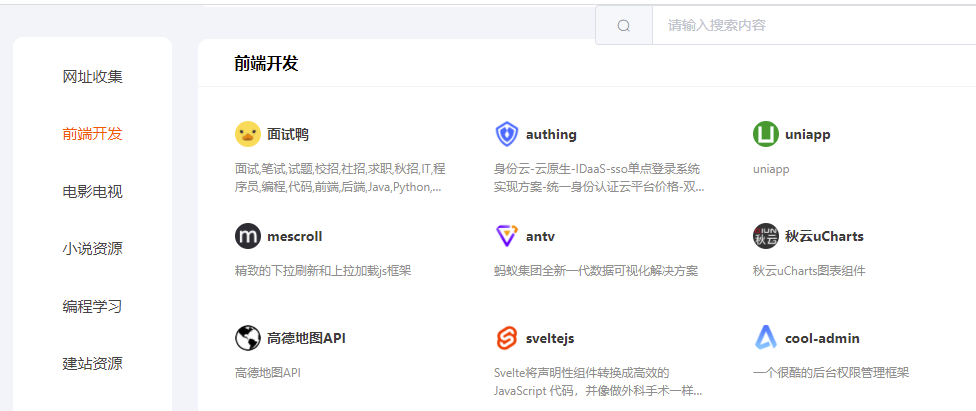976x411 pixels.
Task: Click the sveltejs orange logo icon
Action: tap(507, 338)
